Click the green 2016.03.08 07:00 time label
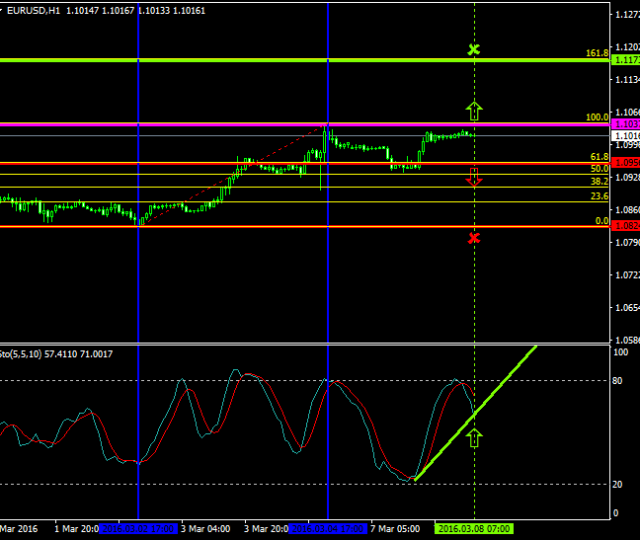640x540 pixels. [x=474, y=527]
